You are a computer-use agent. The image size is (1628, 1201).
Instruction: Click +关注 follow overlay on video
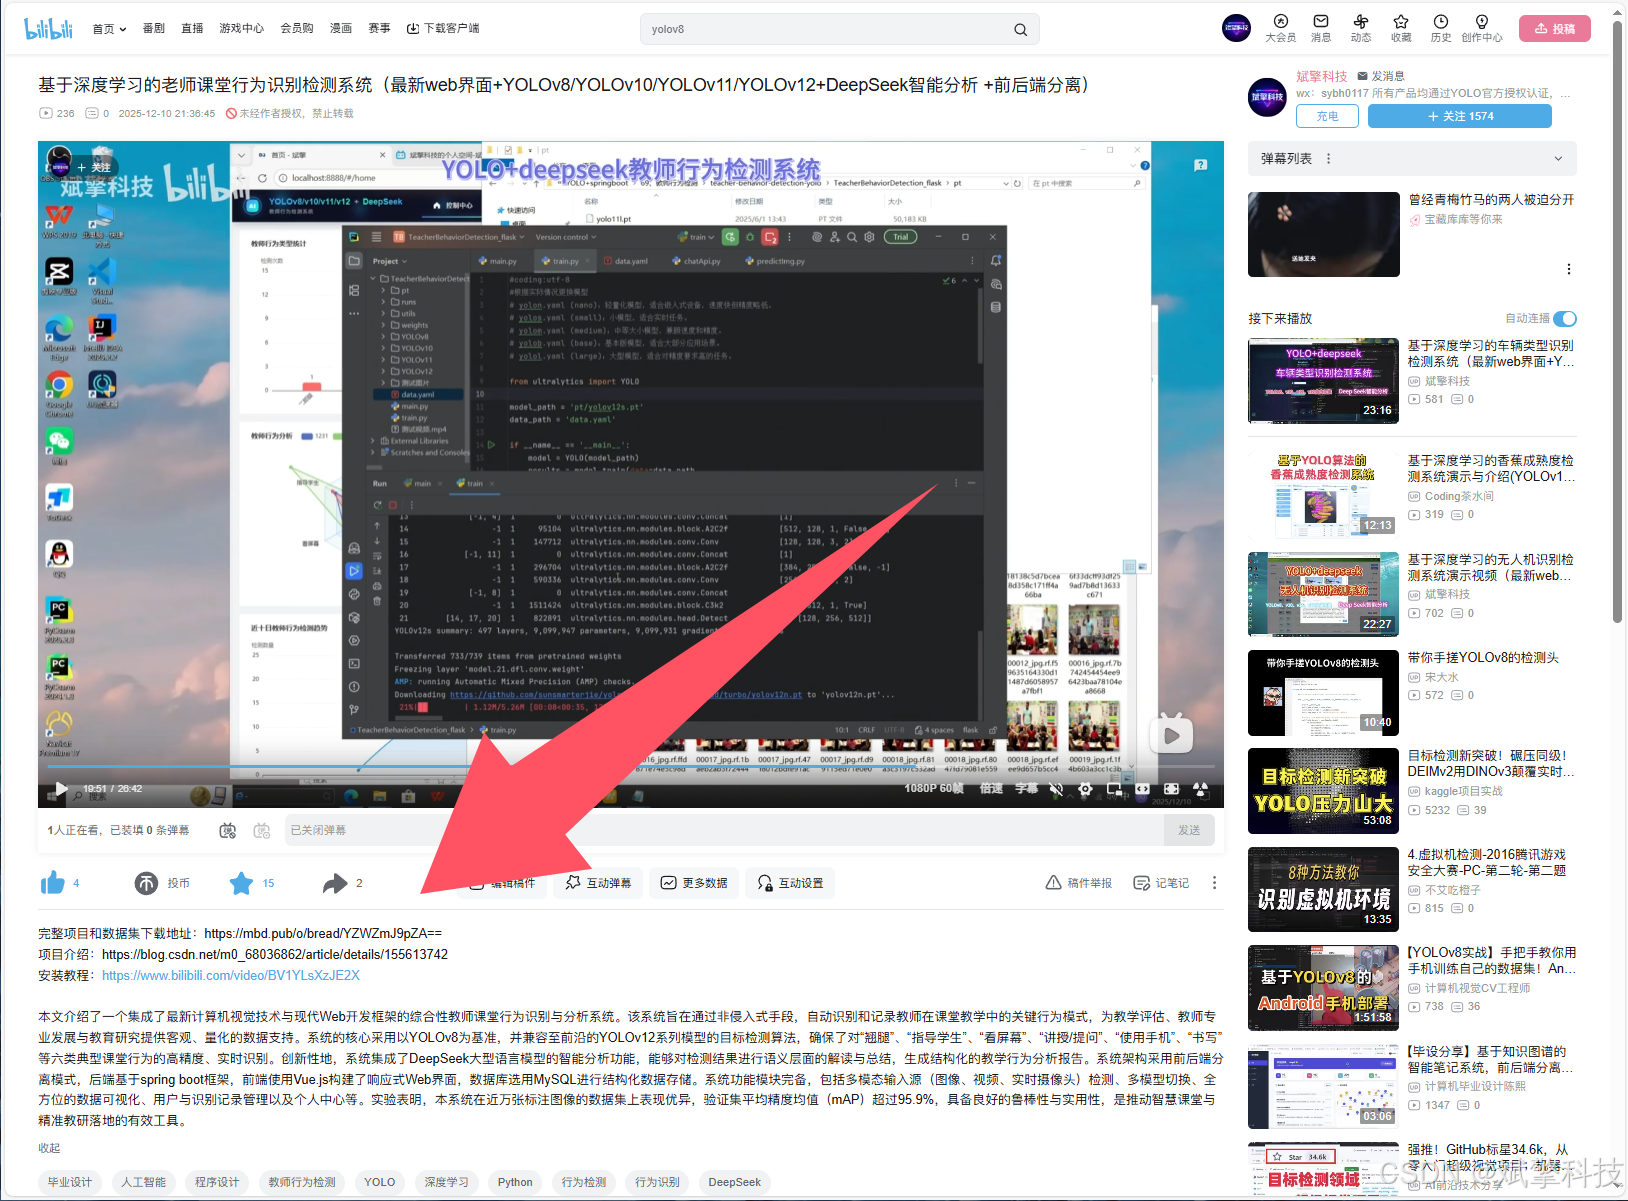coord(94,167)
